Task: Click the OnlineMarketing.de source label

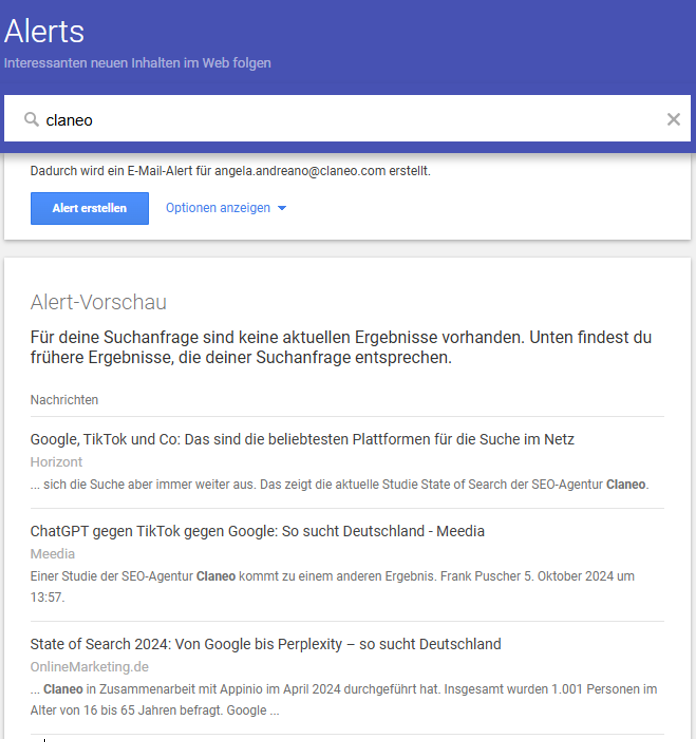Action: [x=89, y=667]
